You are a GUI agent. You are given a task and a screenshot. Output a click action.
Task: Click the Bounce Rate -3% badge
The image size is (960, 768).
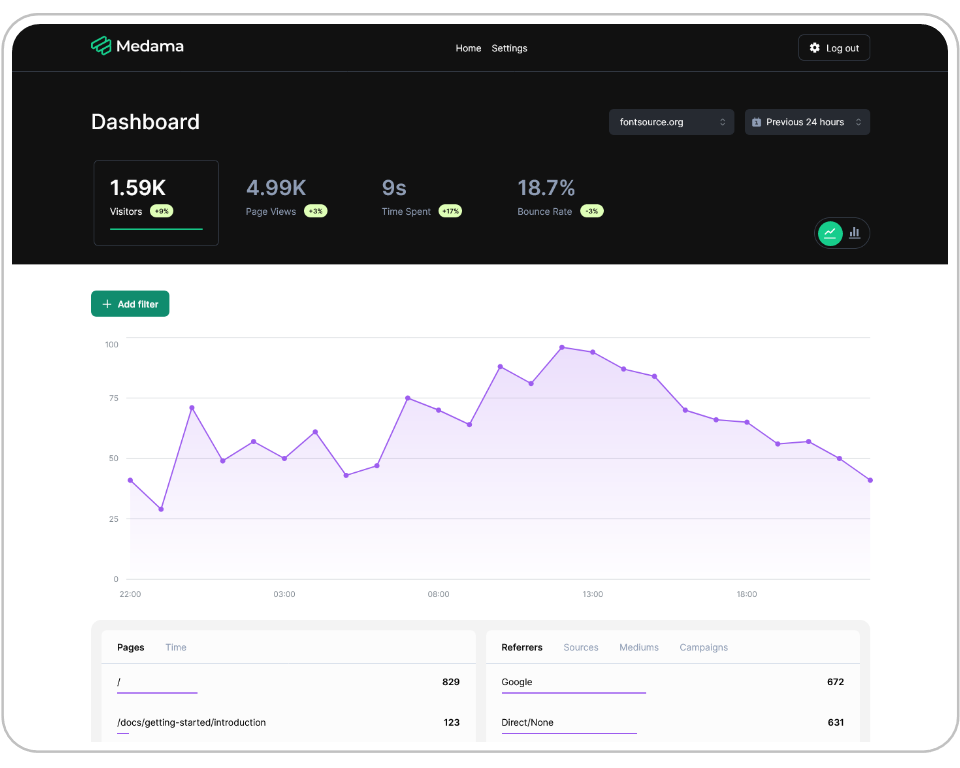pyautogui.click(x=590, y=211)
